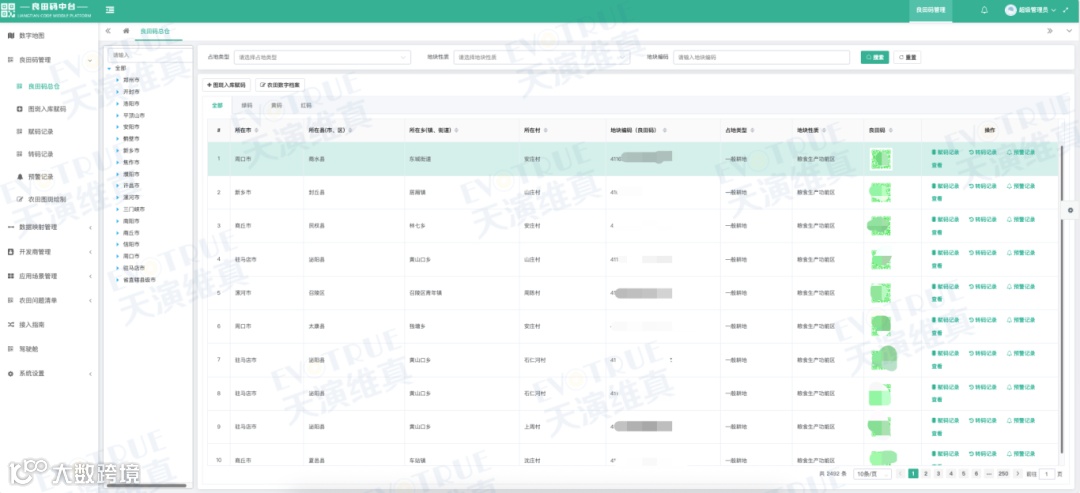Focus the region tree search box
The image size is (1080, 493).
pos(150,54)
